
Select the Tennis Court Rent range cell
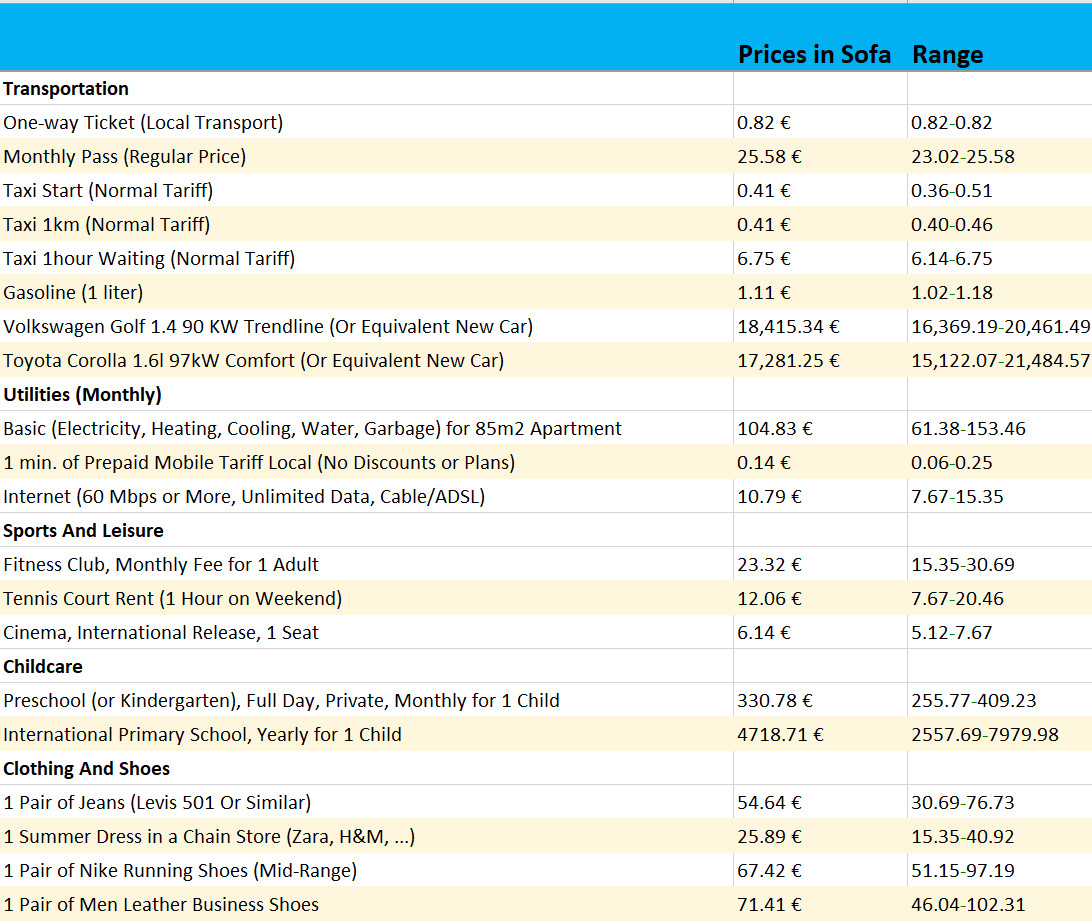957,599
